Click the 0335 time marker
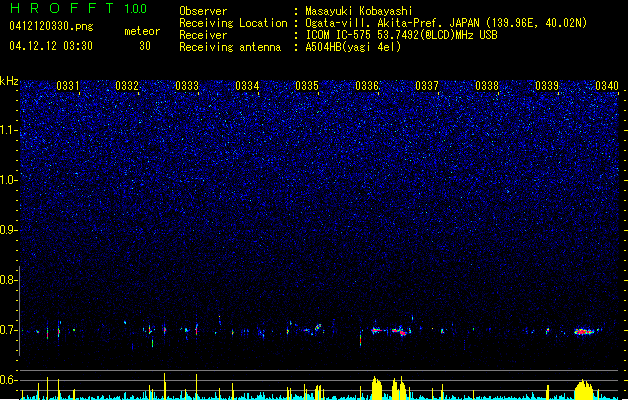 point(307,86)
